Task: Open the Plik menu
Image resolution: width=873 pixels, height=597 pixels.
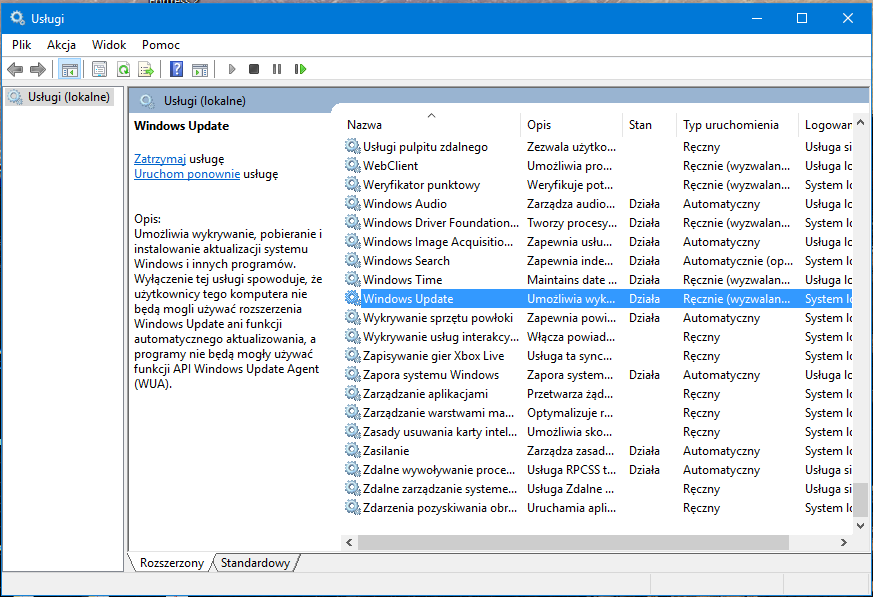Action: click(22, 45)
